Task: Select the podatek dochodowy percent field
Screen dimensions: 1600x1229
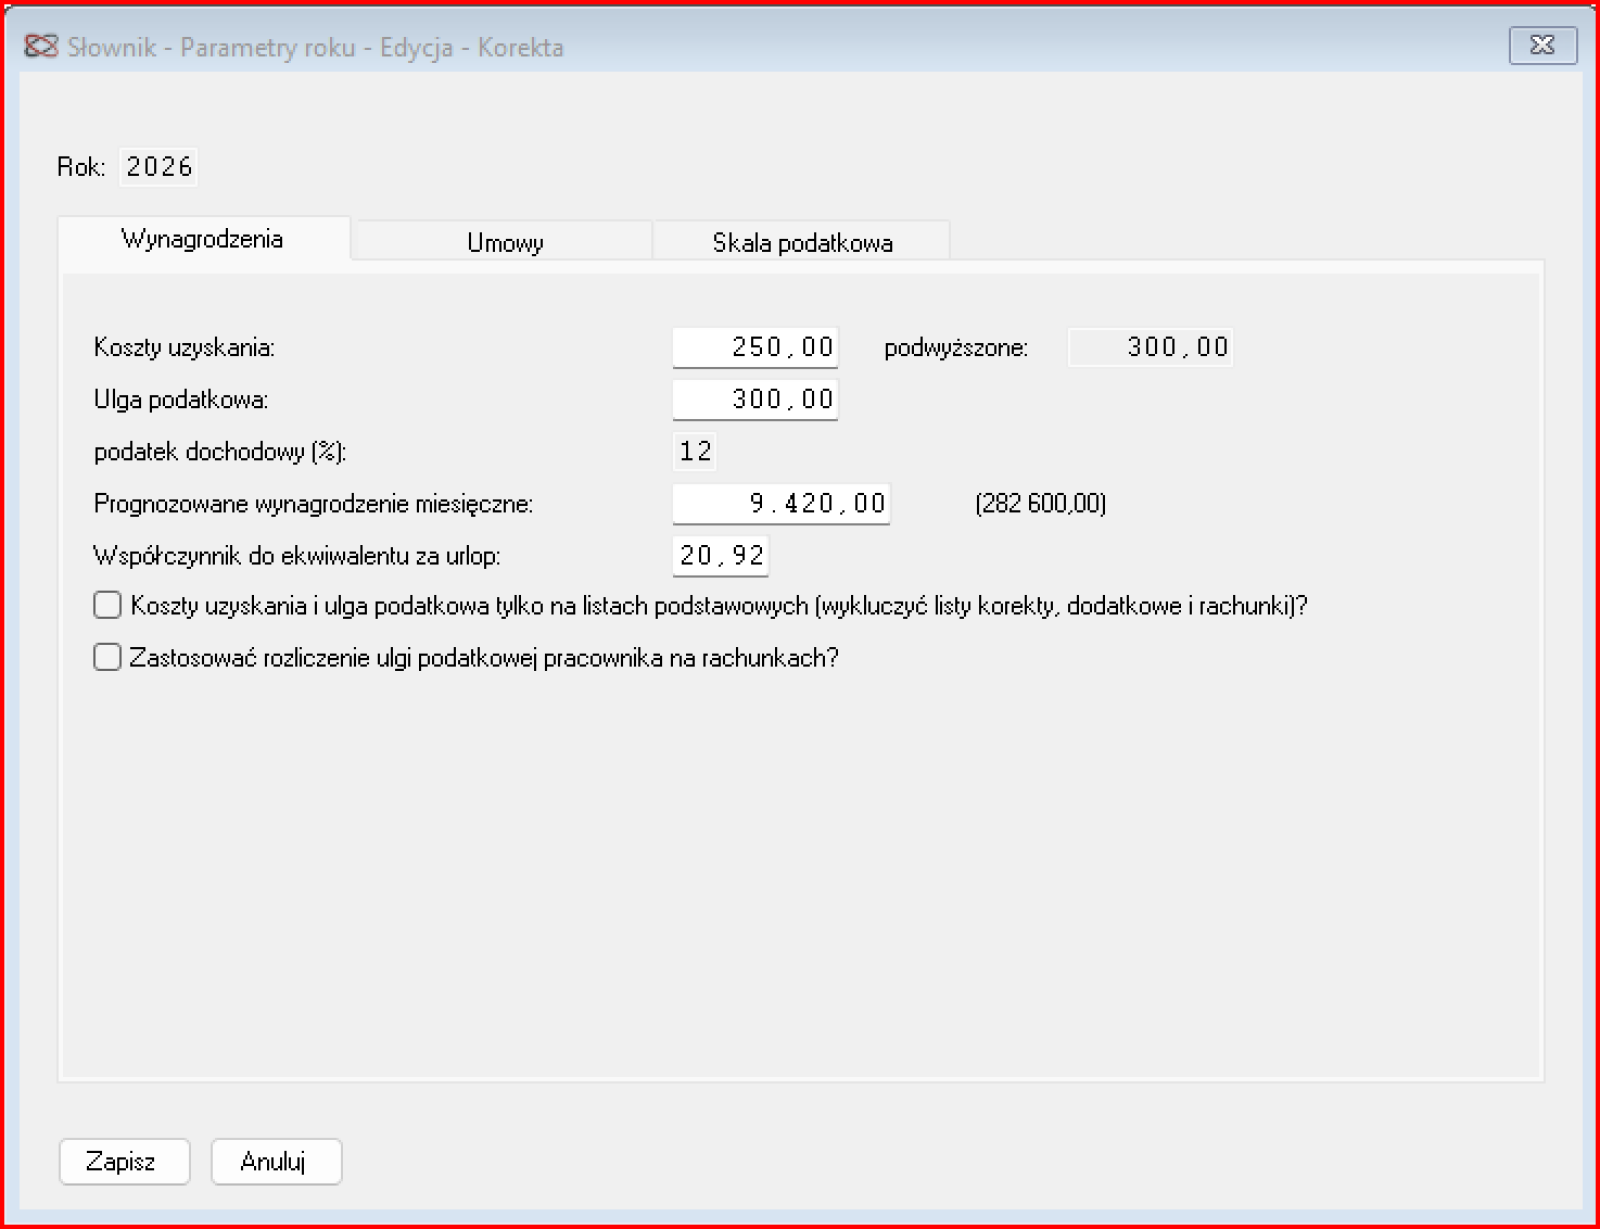Action: [x=695, y=451]
